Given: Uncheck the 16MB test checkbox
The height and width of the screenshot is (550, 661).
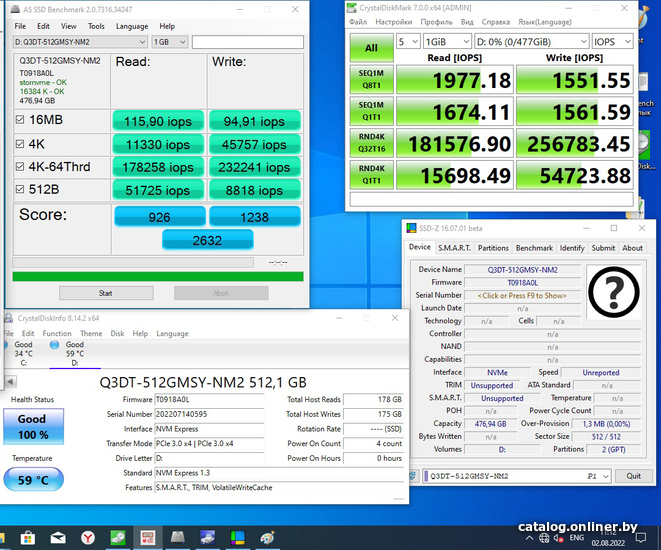Looking at the screenshot, I should [x=21, y=120].
